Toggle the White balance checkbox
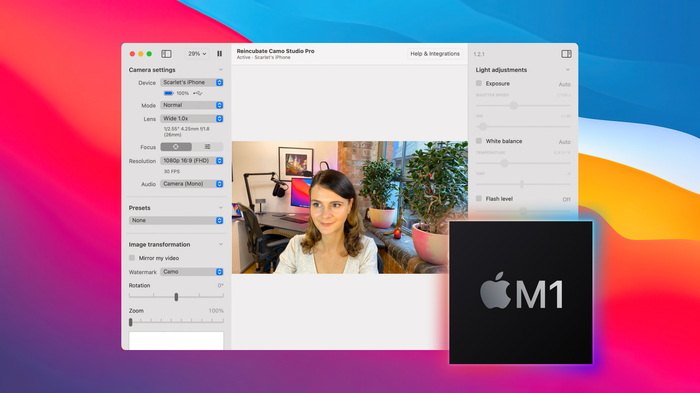 tap(479, 141)
